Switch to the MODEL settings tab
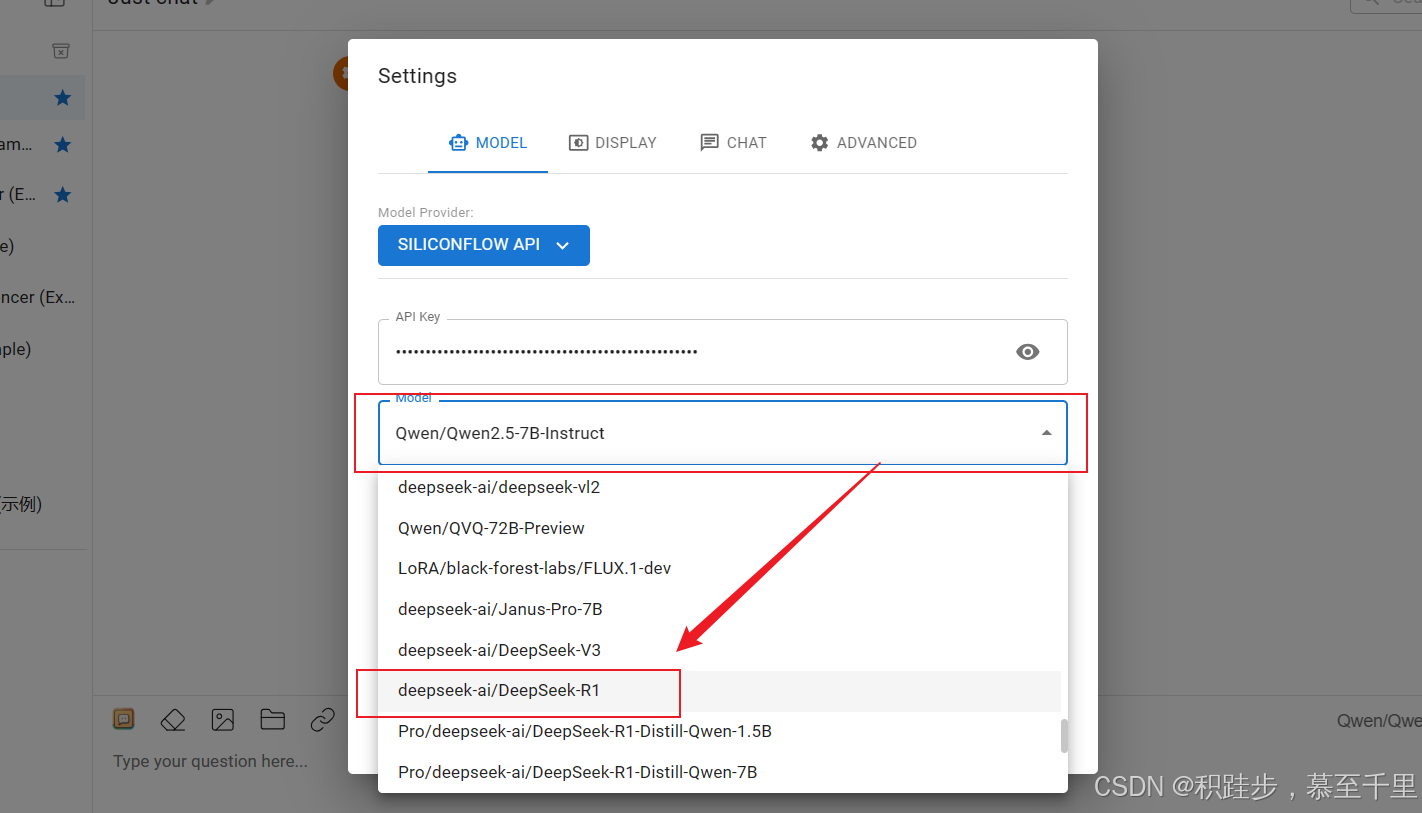 (488, 143)
